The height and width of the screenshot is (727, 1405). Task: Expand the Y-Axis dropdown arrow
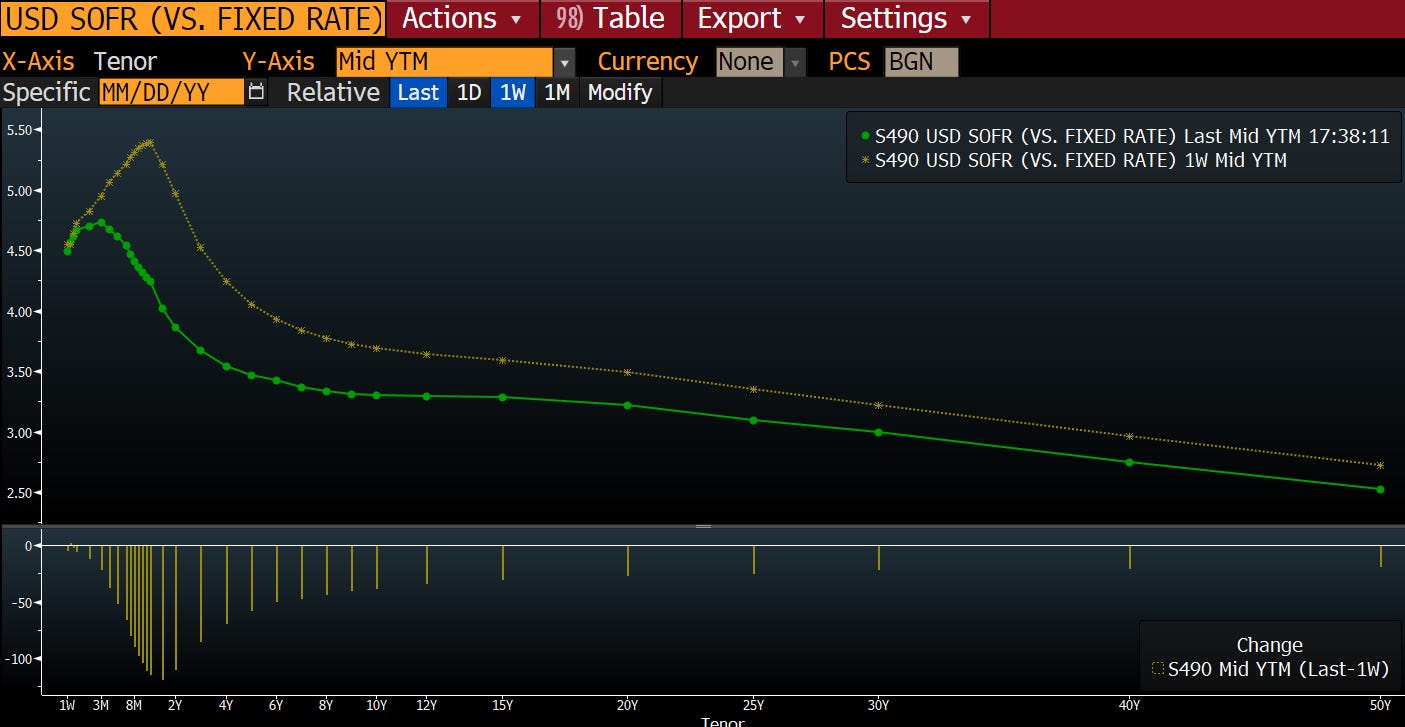coord(565,62)
